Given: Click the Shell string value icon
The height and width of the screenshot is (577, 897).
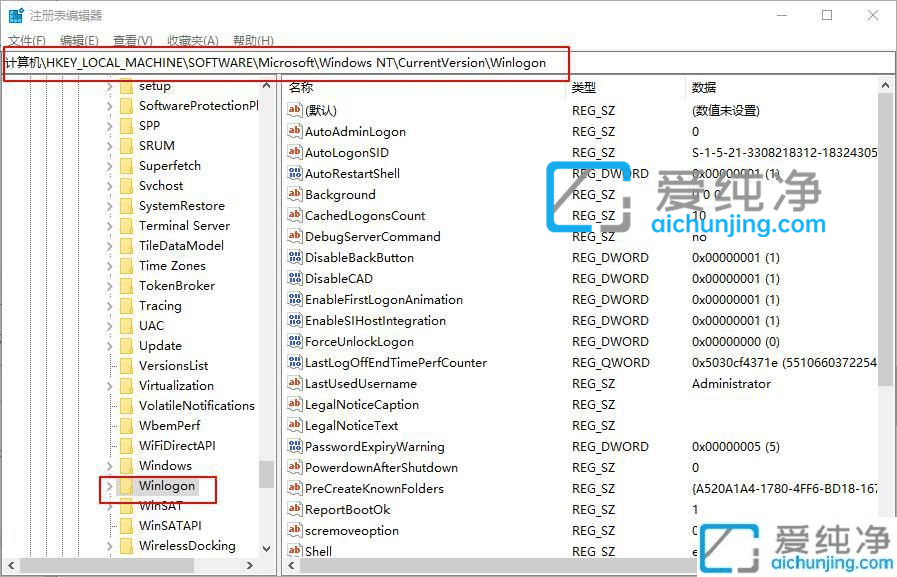Looking at the screenshot, I should click(295, 551).
